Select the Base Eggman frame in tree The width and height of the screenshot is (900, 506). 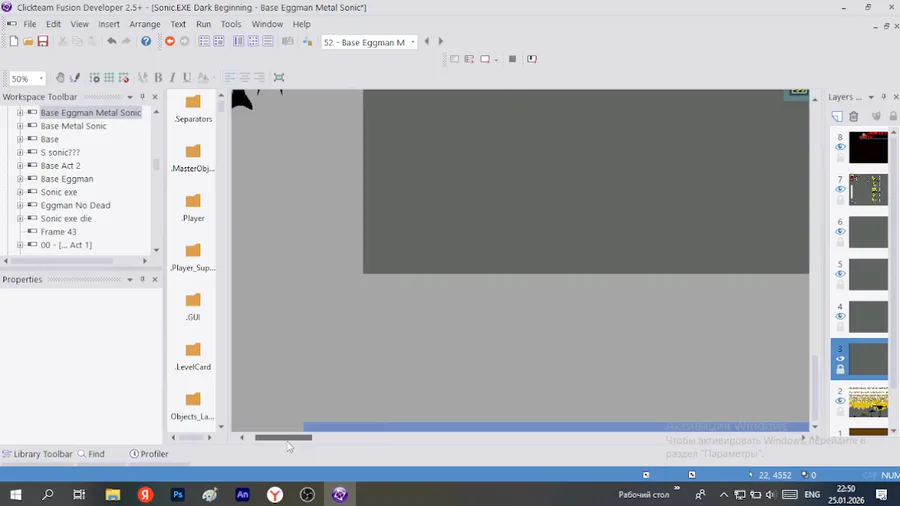[x=67, y=179]
